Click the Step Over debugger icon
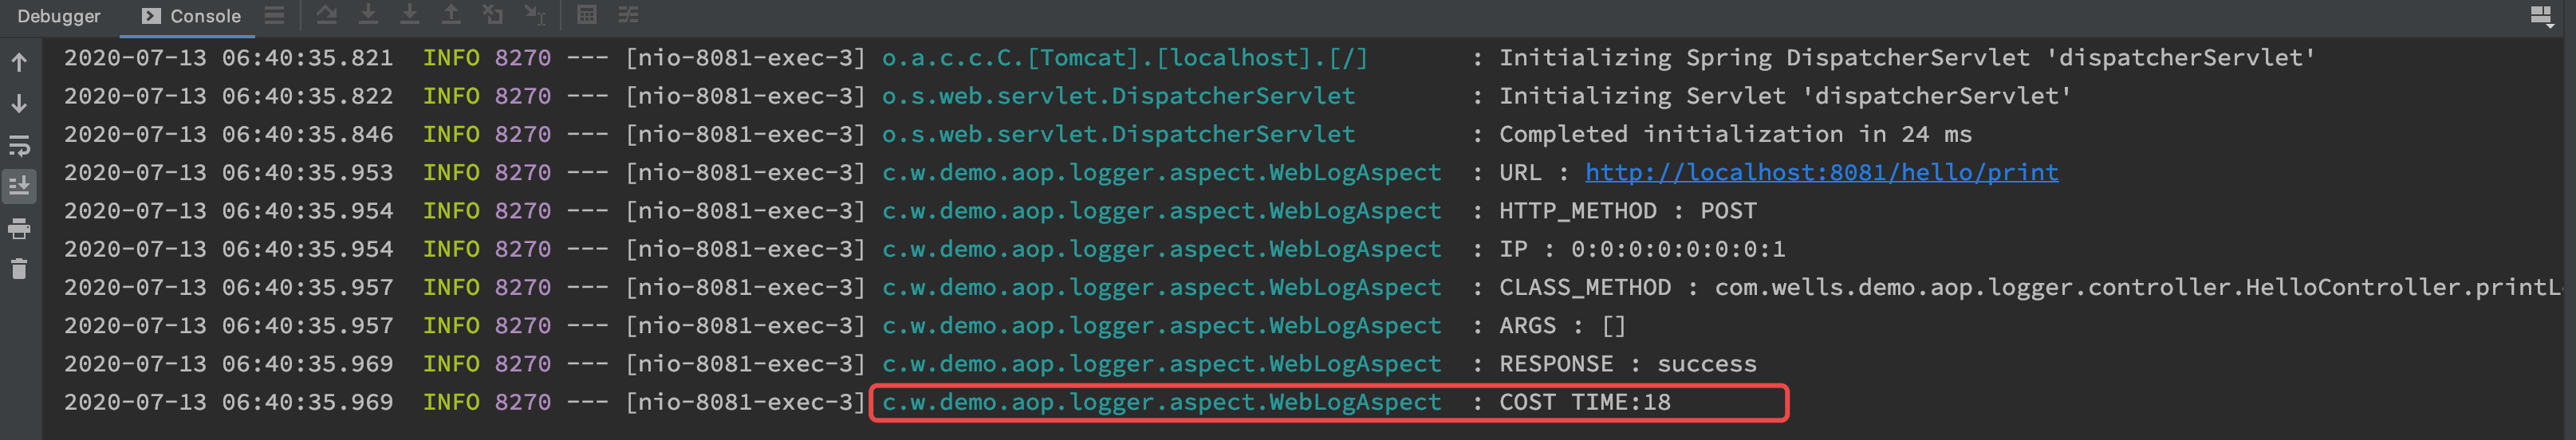2576x440 pixels. coord(369,15)
